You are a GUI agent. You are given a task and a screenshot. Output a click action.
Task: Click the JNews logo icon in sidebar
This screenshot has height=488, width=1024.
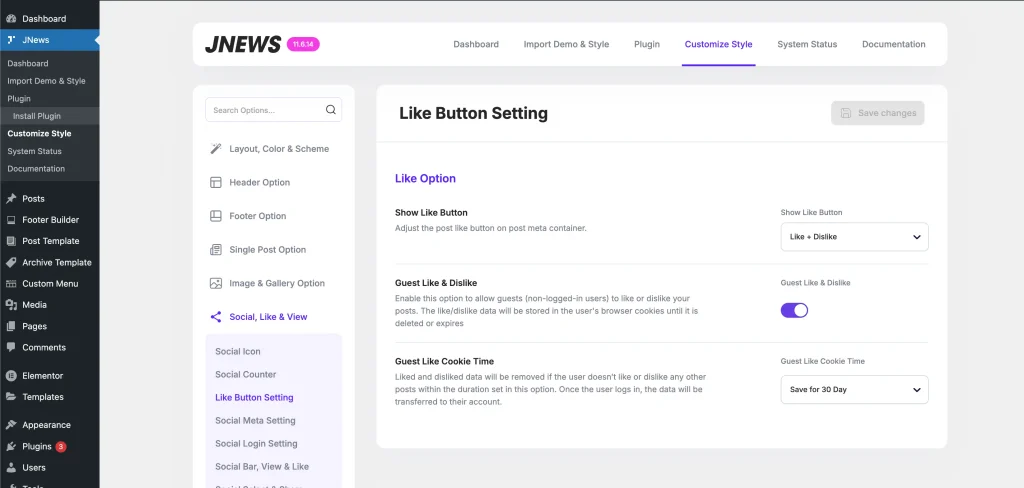pyautogui.click(x=11, y=40)
